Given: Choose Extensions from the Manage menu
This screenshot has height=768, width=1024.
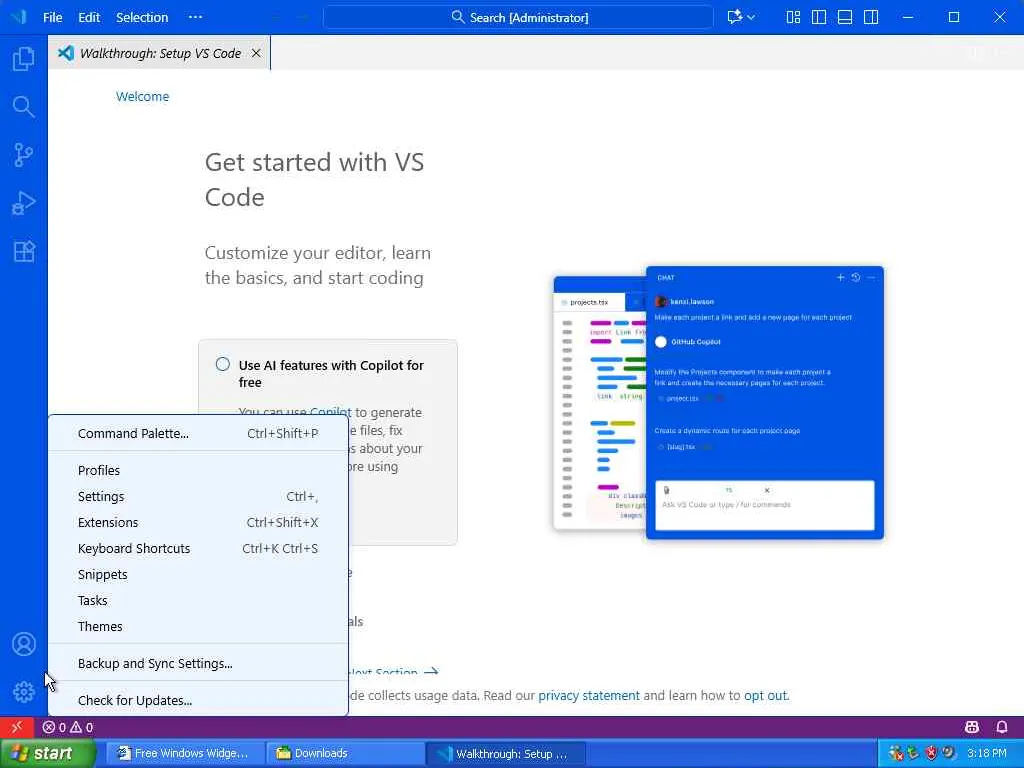Looking at the screenshot, I should [198, 522].
